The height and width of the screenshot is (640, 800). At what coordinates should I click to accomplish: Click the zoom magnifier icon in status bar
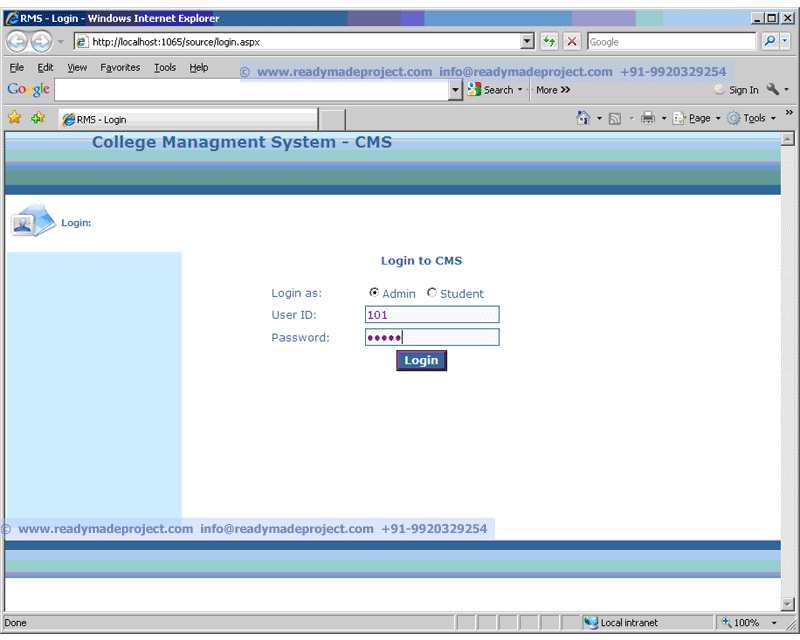click(727, 622)
